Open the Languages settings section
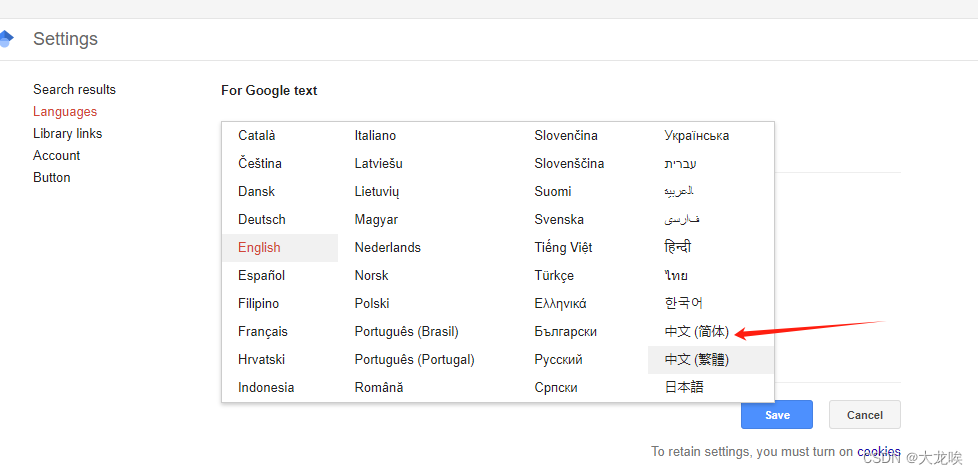 coord(65,112)
